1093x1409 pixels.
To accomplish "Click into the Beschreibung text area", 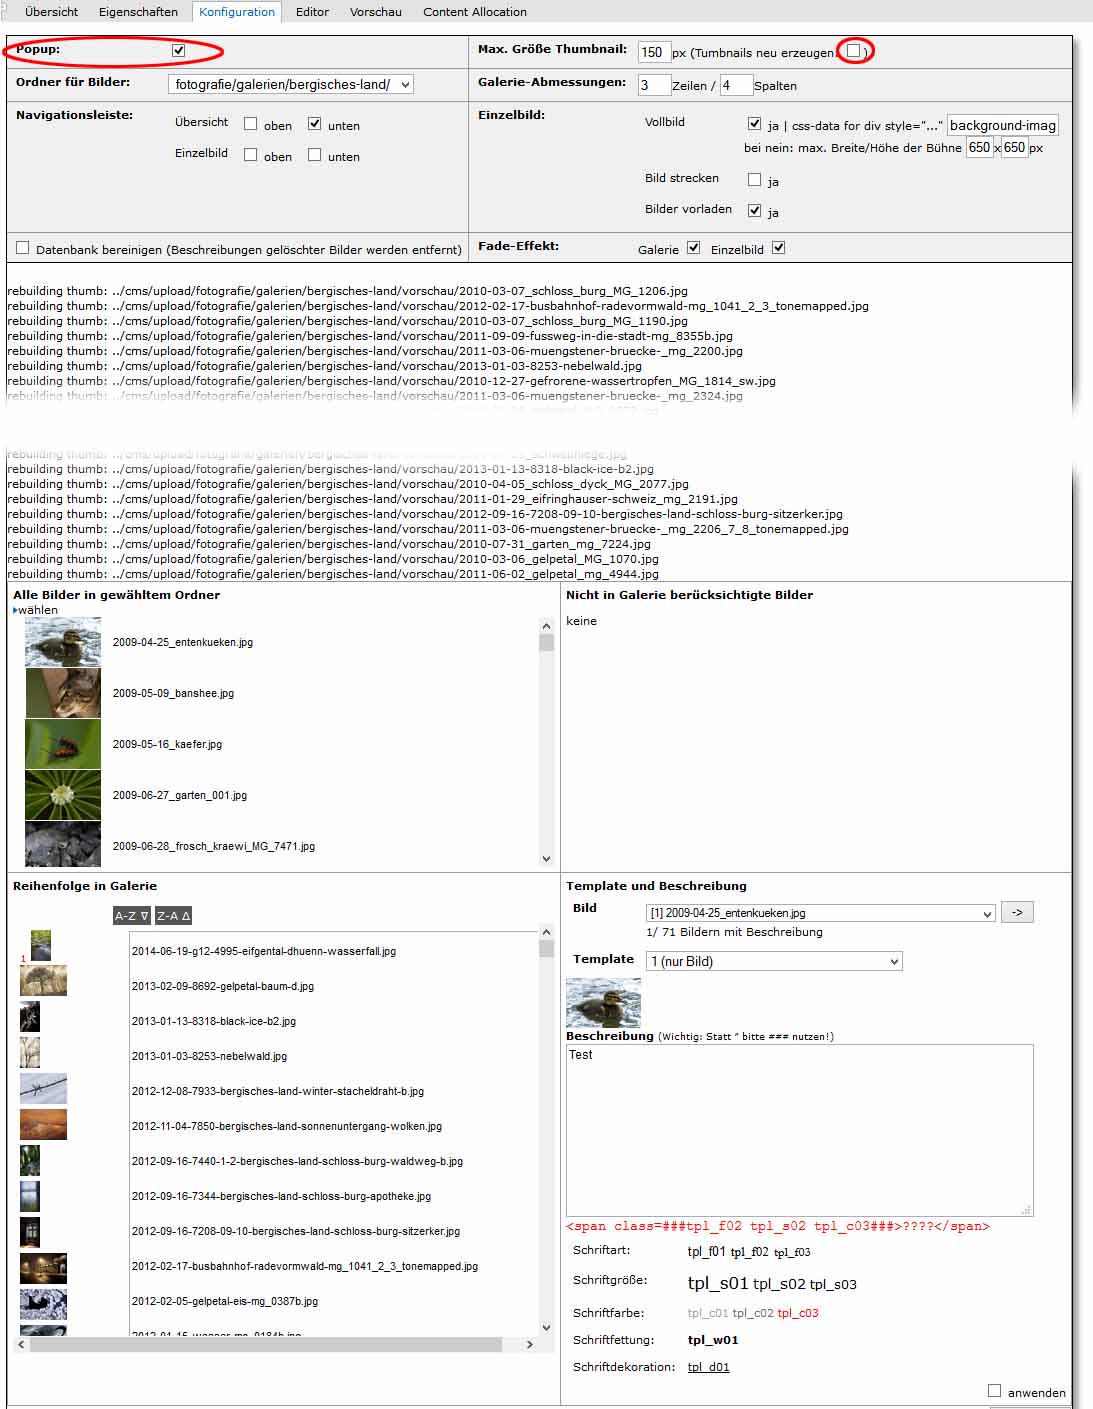I will (798, 1130).
